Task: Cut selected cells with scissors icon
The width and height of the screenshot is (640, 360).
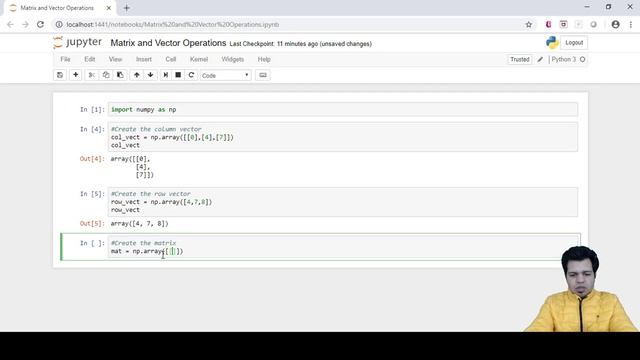Action: click(91, 75)
